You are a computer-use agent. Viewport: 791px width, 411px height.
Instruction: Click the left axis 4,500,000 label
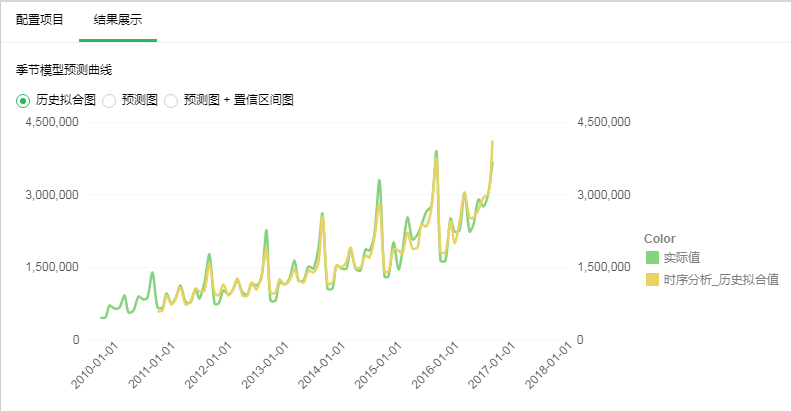51,122
